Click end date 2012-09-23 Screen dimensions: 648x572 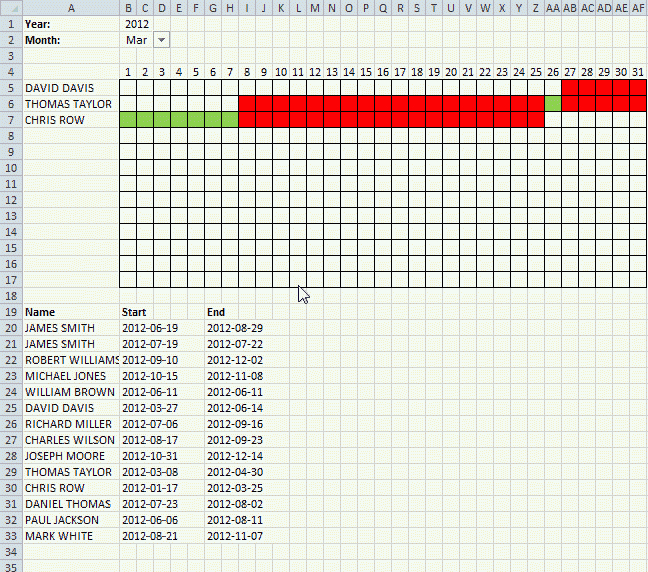pyautogui.click(x=235, y=440)
